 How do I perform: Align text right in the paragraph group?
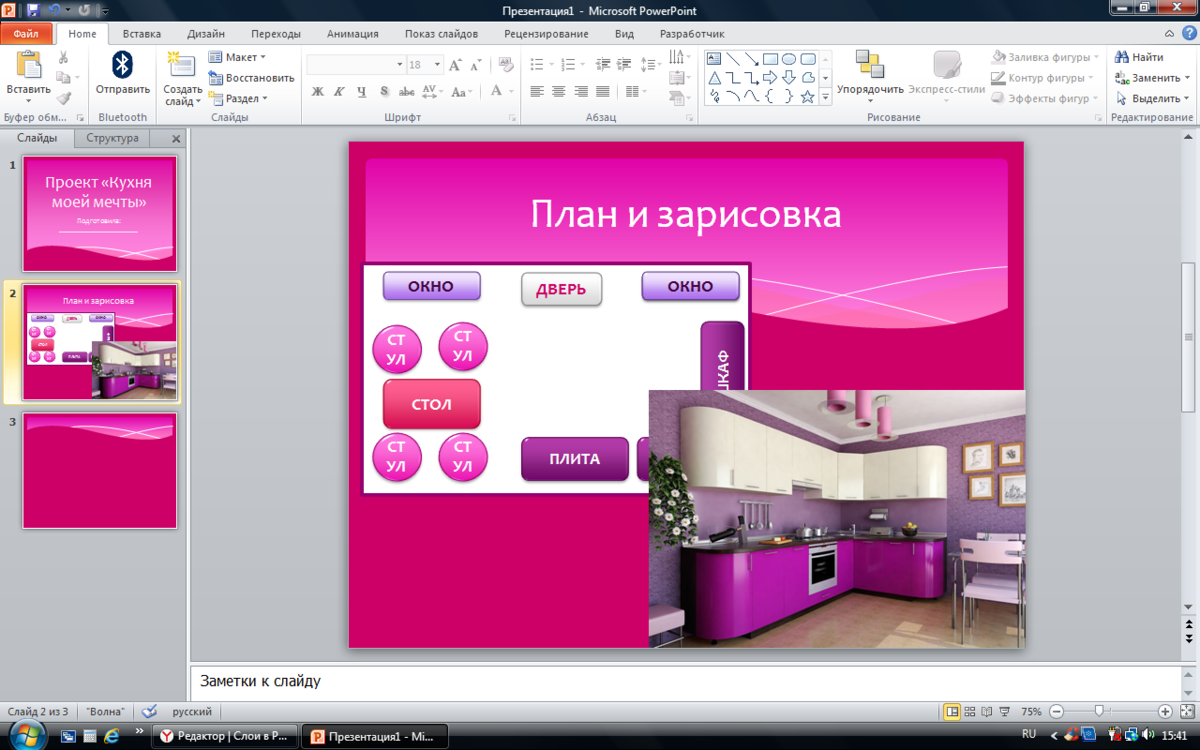pyautogui.click(x=580, y=92)
